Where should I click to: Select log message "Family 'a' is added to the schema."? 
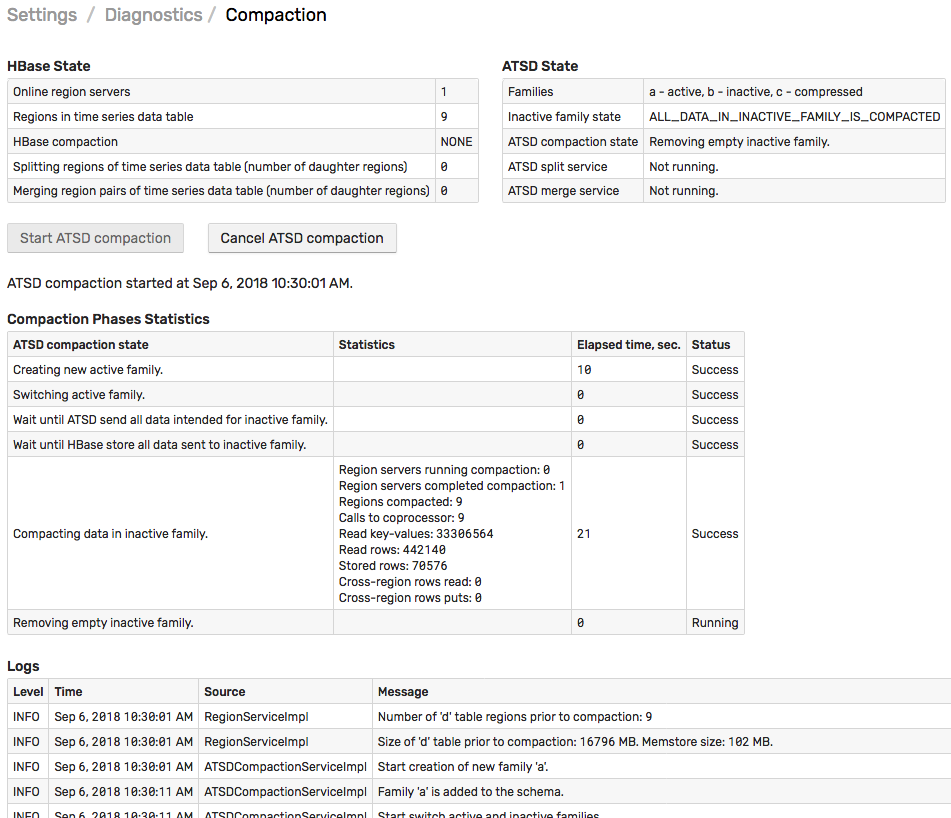pyautogui.click(x=471, y=791)
